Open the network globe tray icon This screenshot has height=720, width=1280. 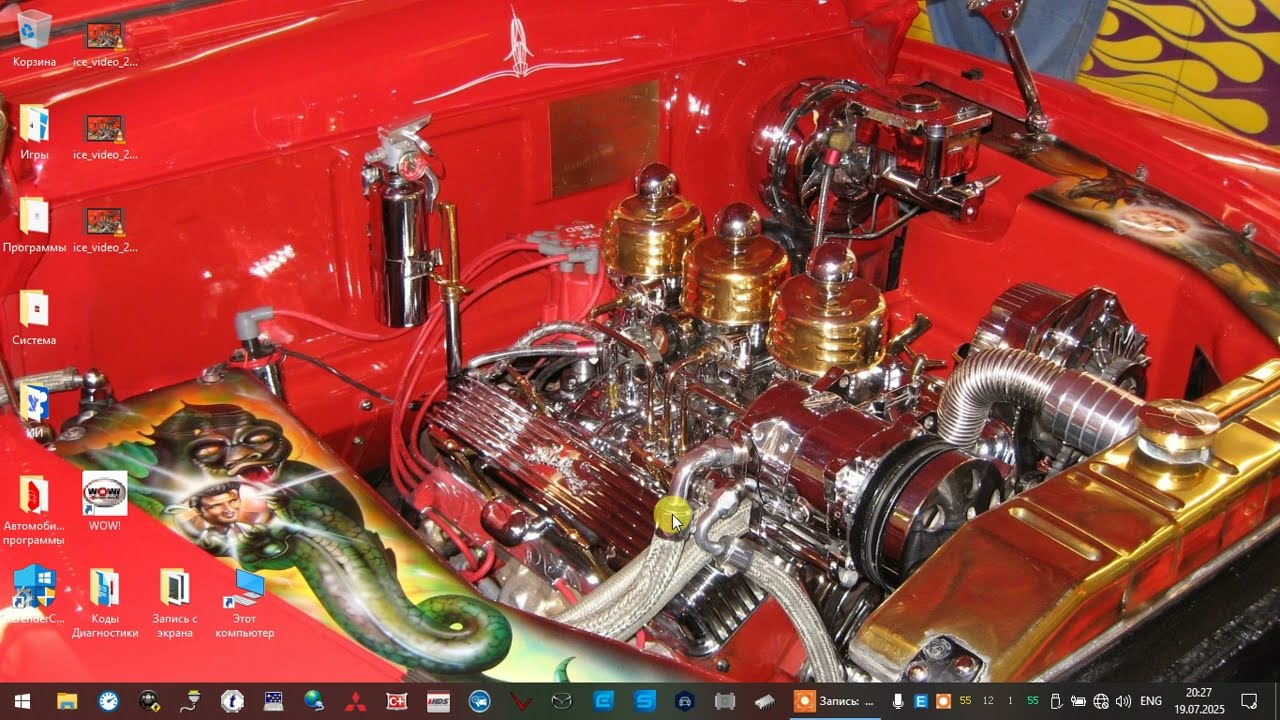pyautogui.click(x=1101, y=701)
